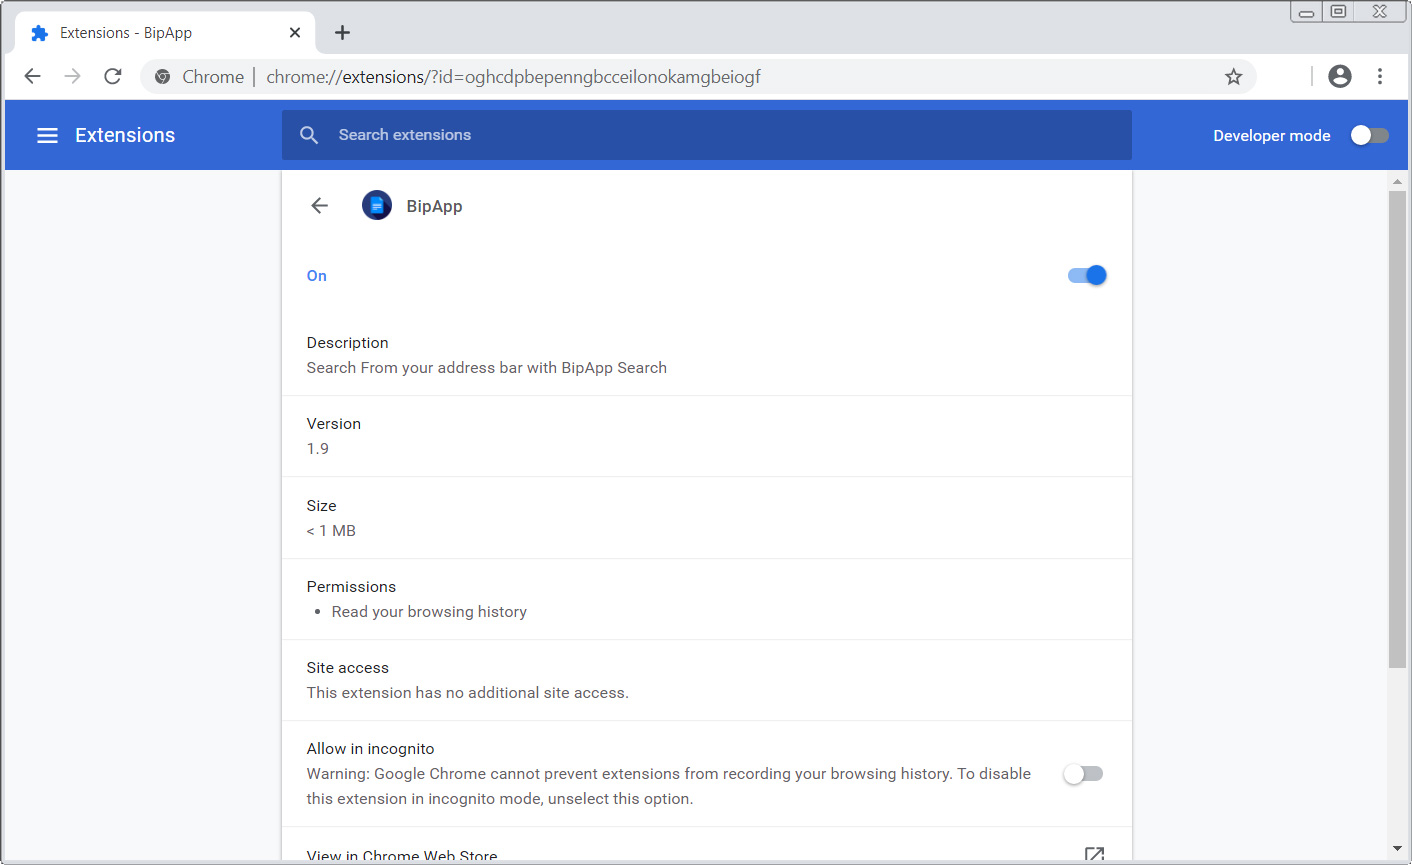
Task: Click the scrollbar down arrow
Action: pos(1397,849)
